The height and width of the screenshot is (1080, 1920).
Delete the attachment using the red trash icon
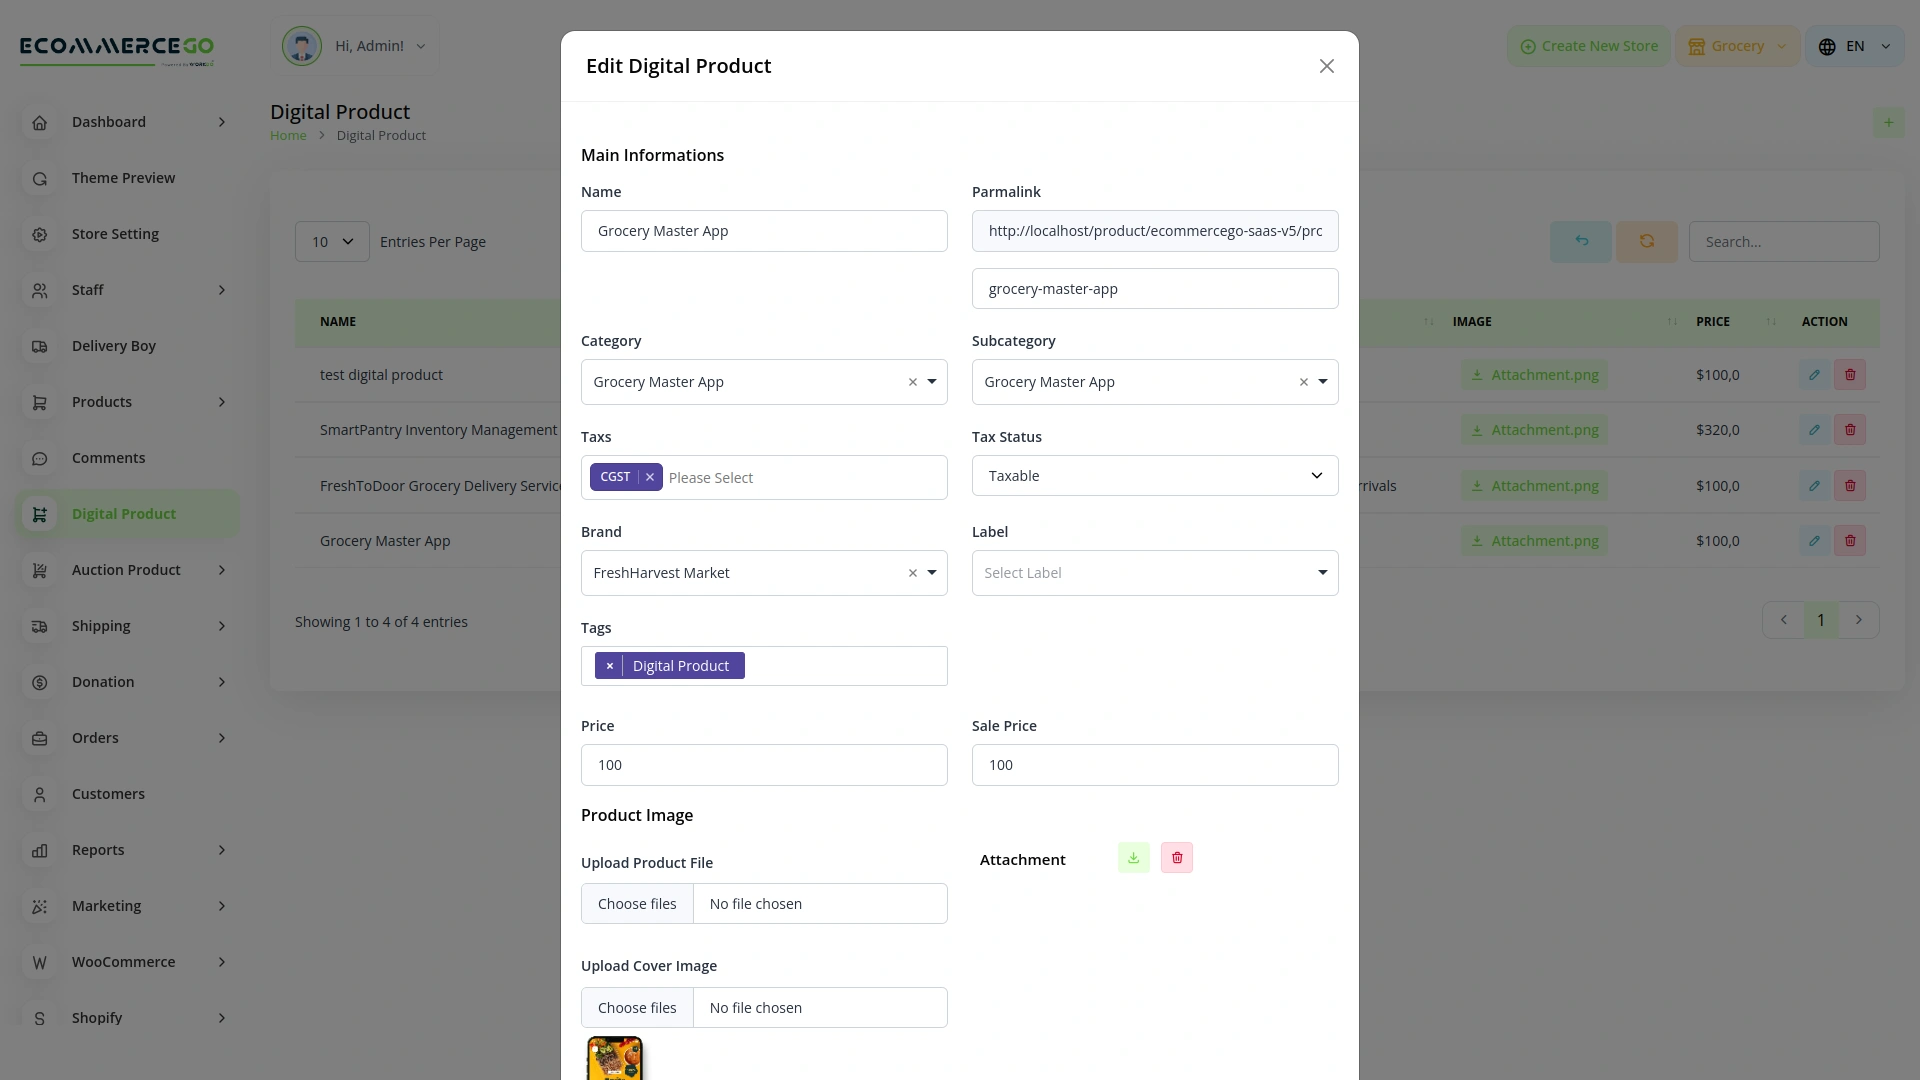tap(1176, 857)
